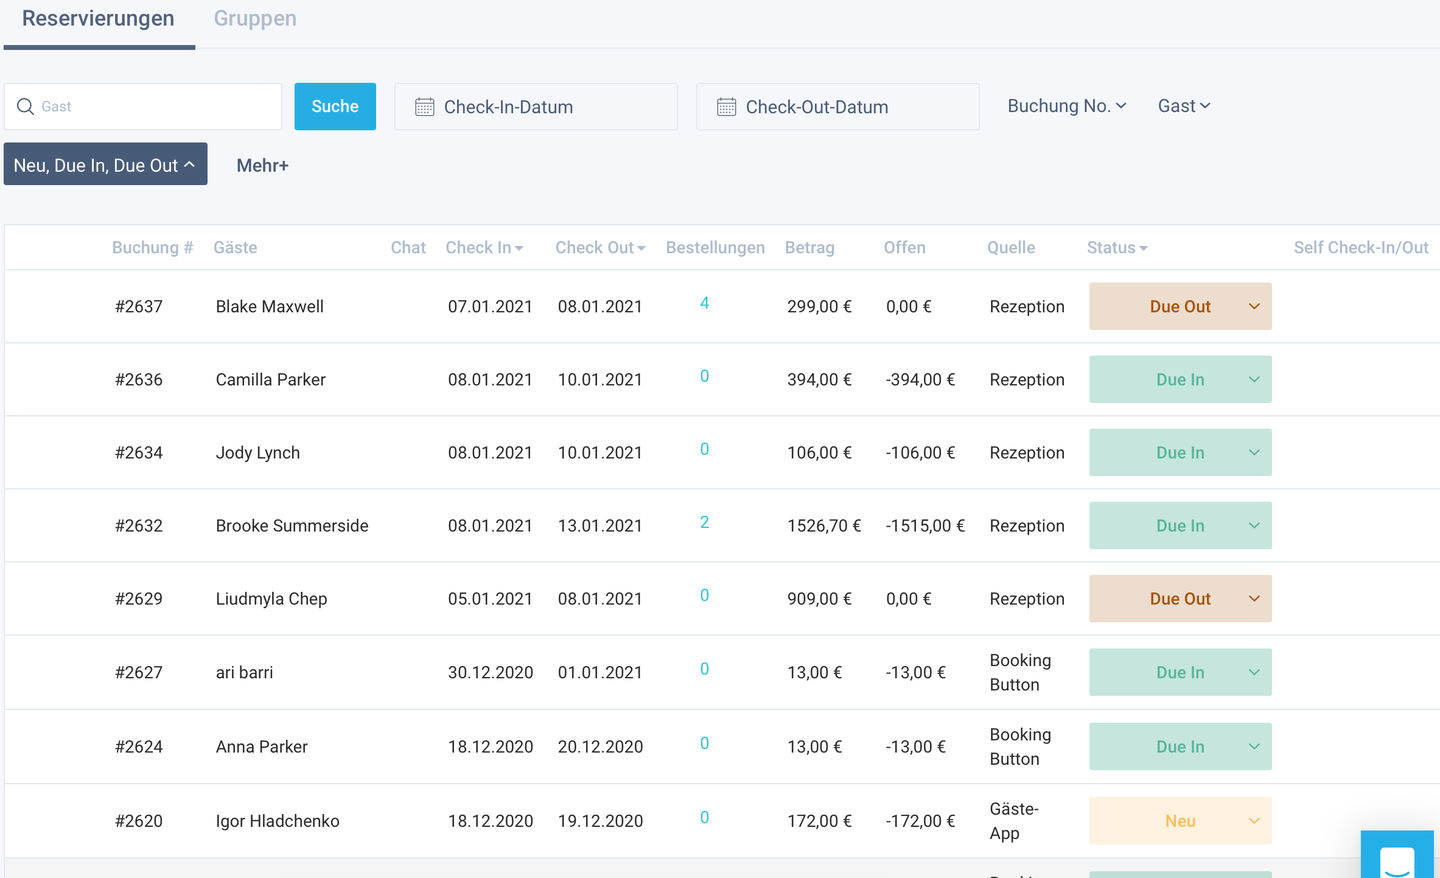Click the magnifier icon in Gast search

26,106
